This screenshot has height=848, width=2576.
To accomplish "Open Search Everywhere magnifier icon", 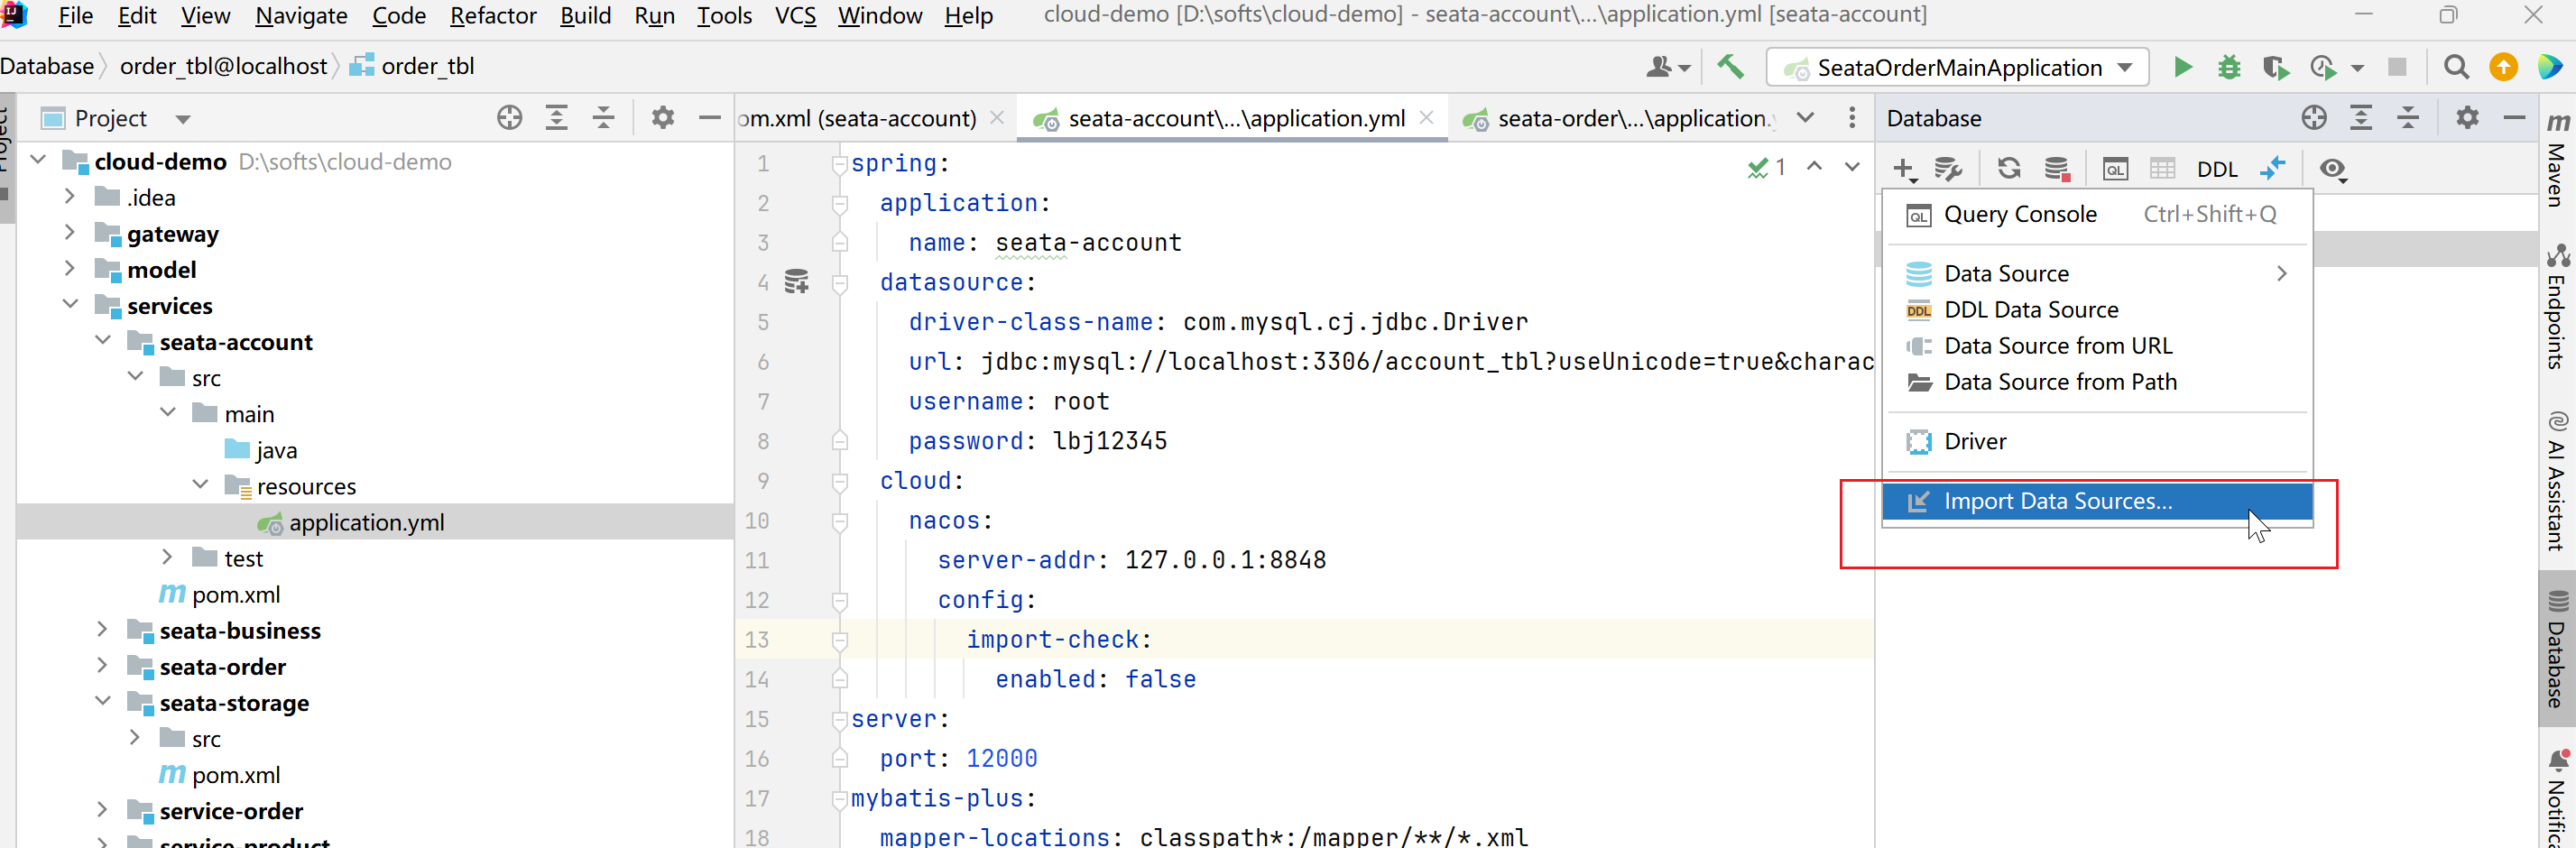I will click(2456, 67).
